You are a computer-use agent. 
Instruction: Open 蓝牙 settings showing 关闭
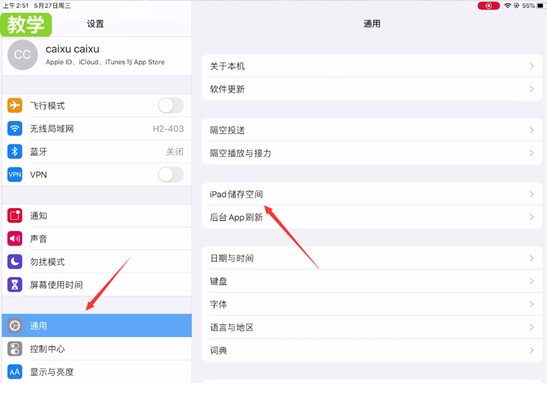point(97,151)
